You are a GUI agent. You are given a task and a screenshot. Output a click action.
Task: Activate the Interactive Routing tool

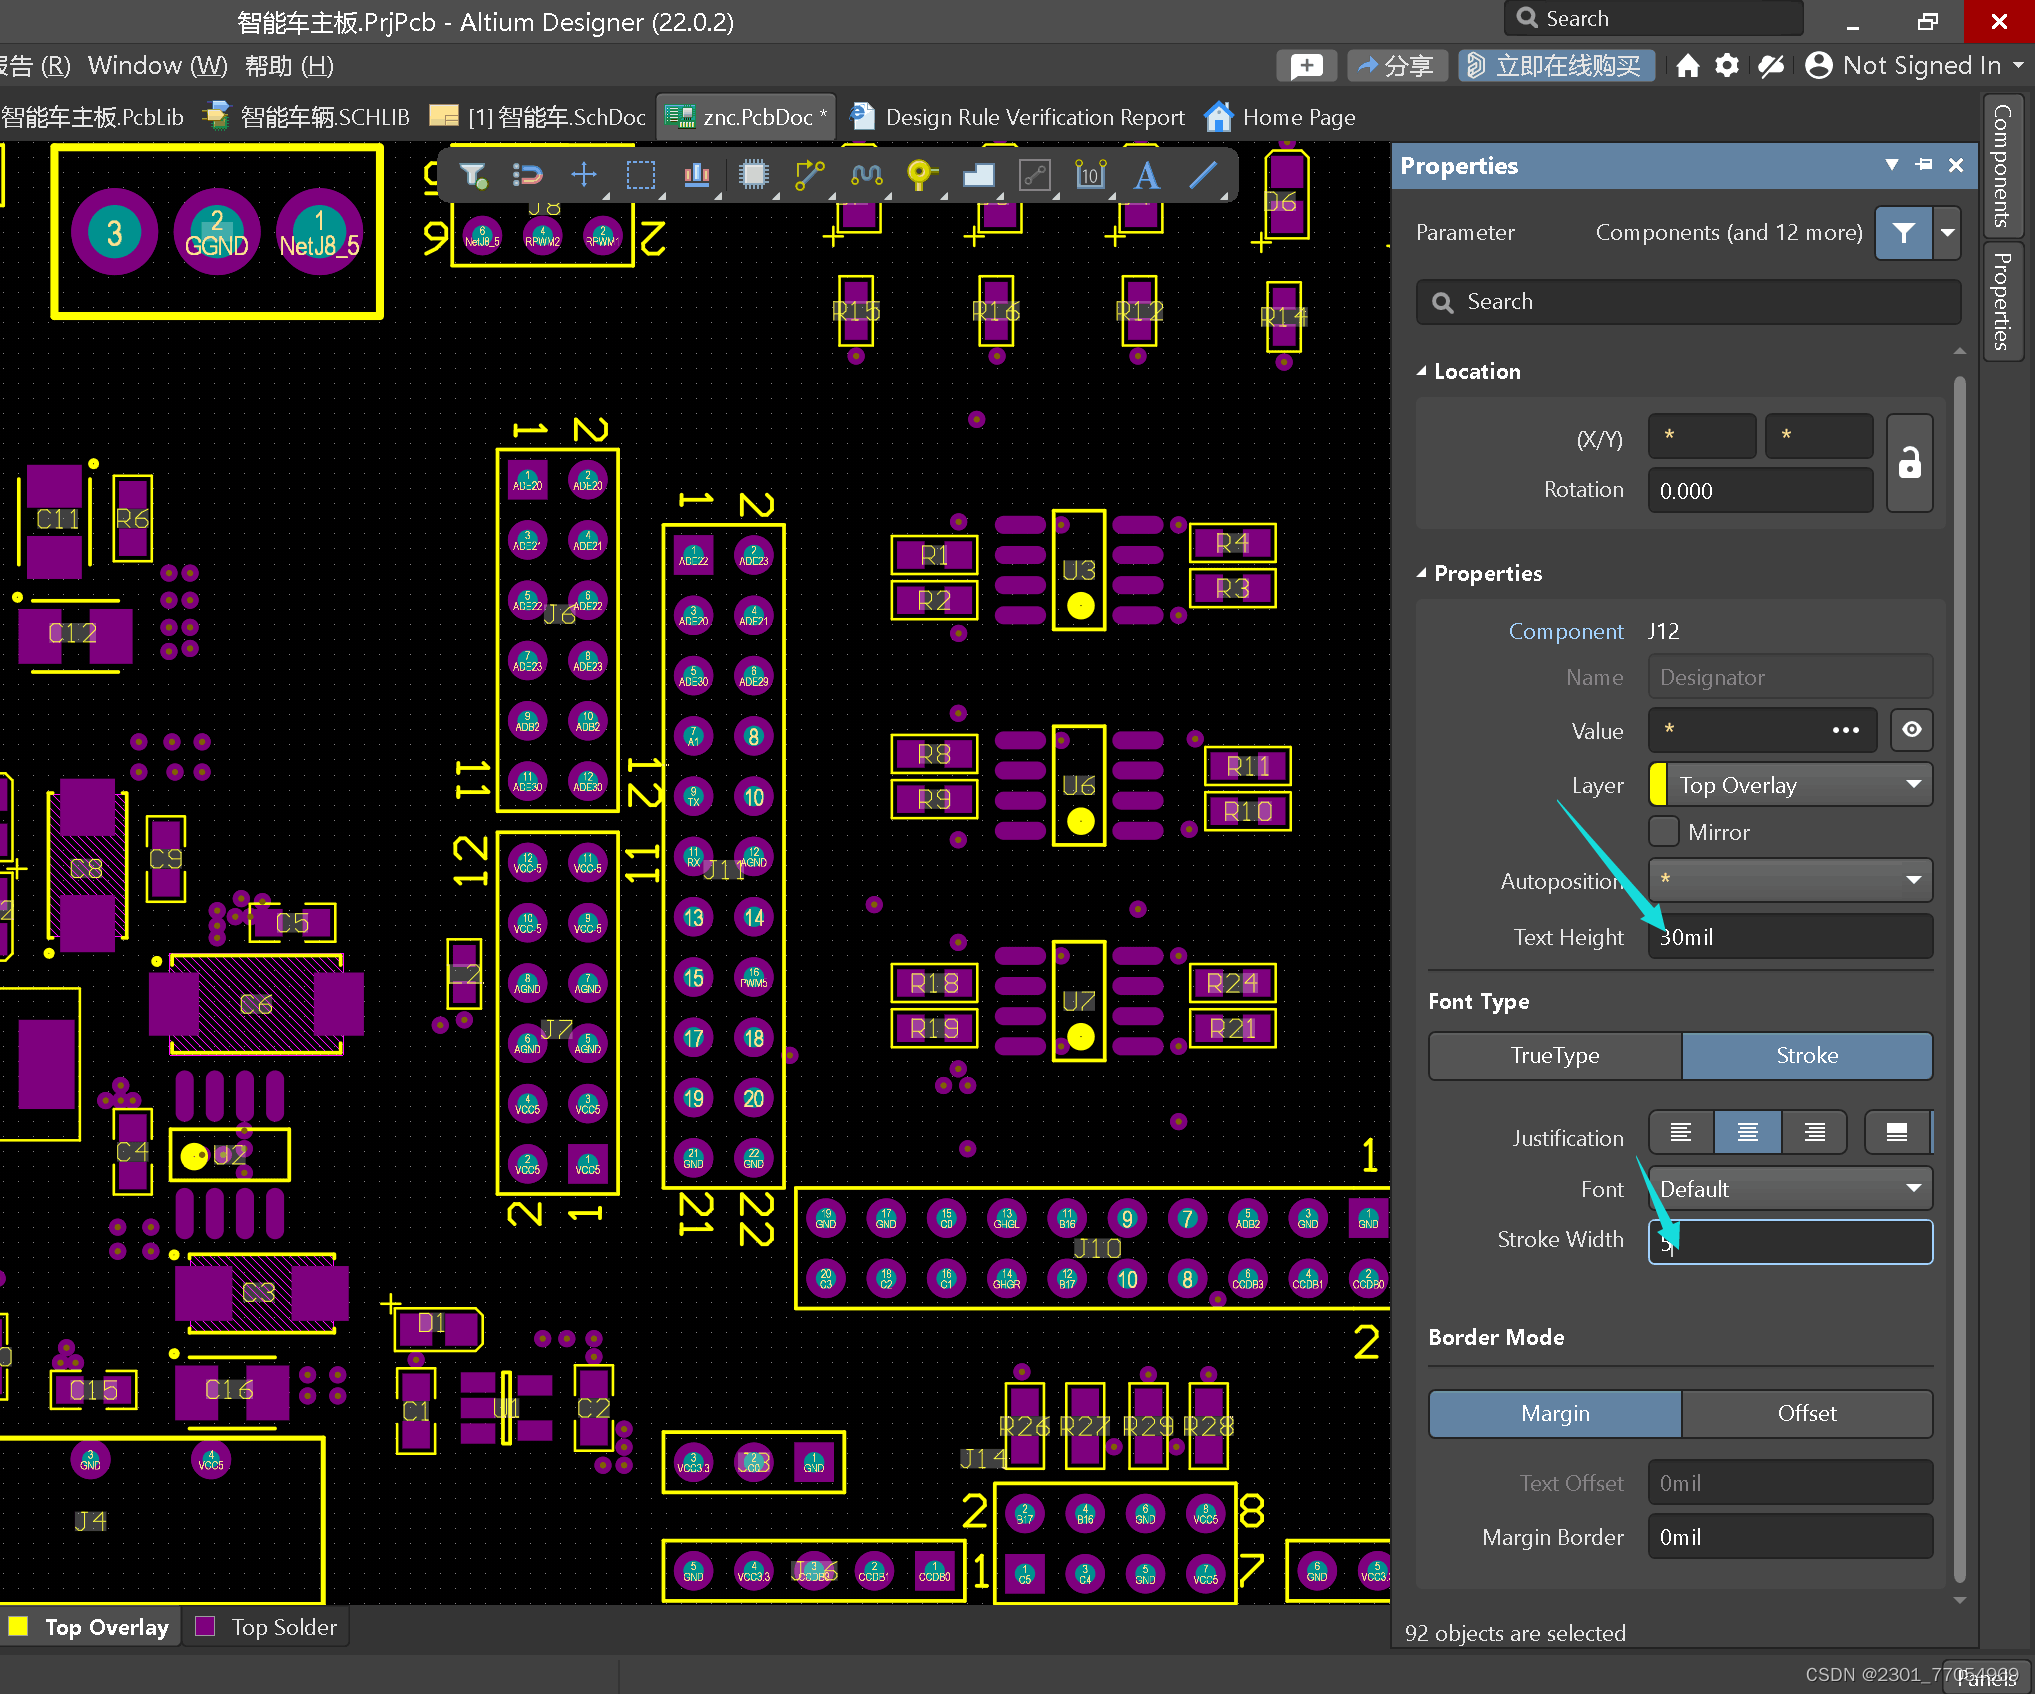pos(809,175)
